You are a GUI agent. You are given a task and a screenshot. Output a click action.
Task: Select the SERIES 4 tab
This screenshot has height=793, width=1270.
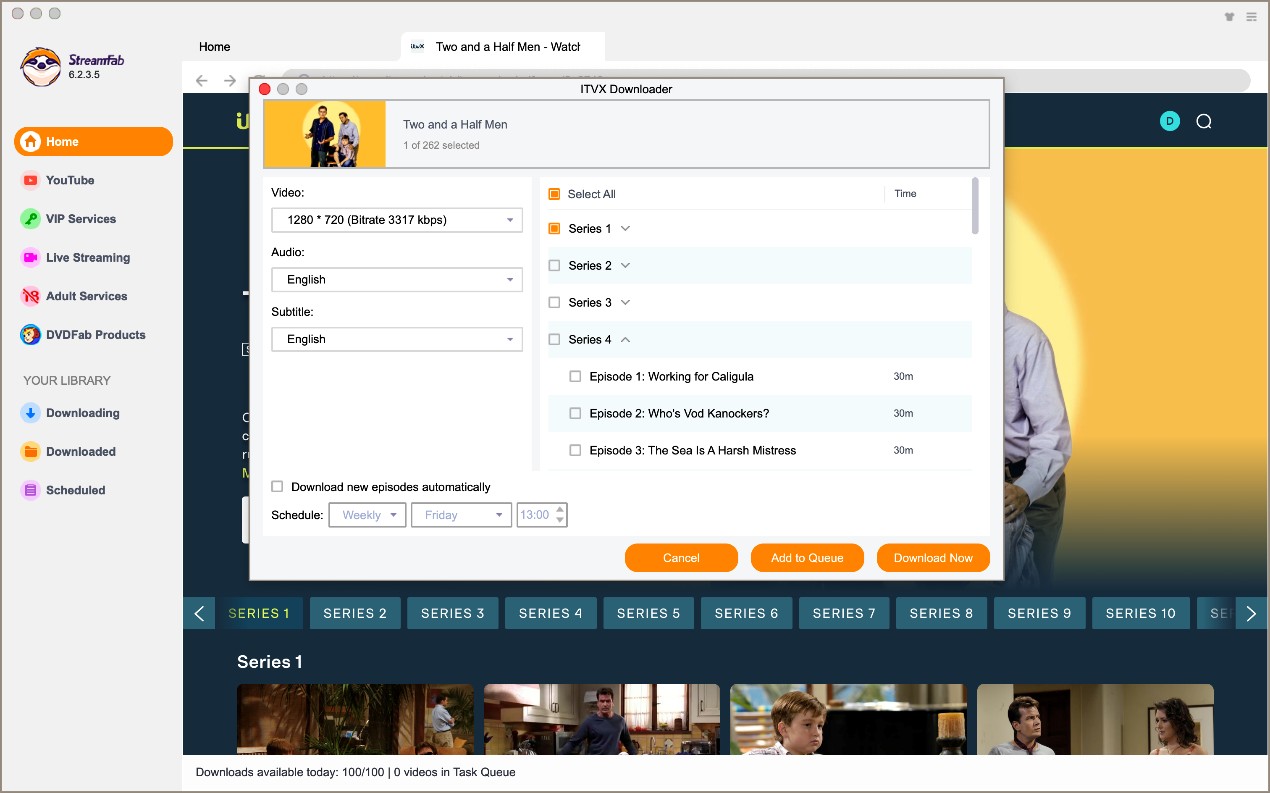551,613
